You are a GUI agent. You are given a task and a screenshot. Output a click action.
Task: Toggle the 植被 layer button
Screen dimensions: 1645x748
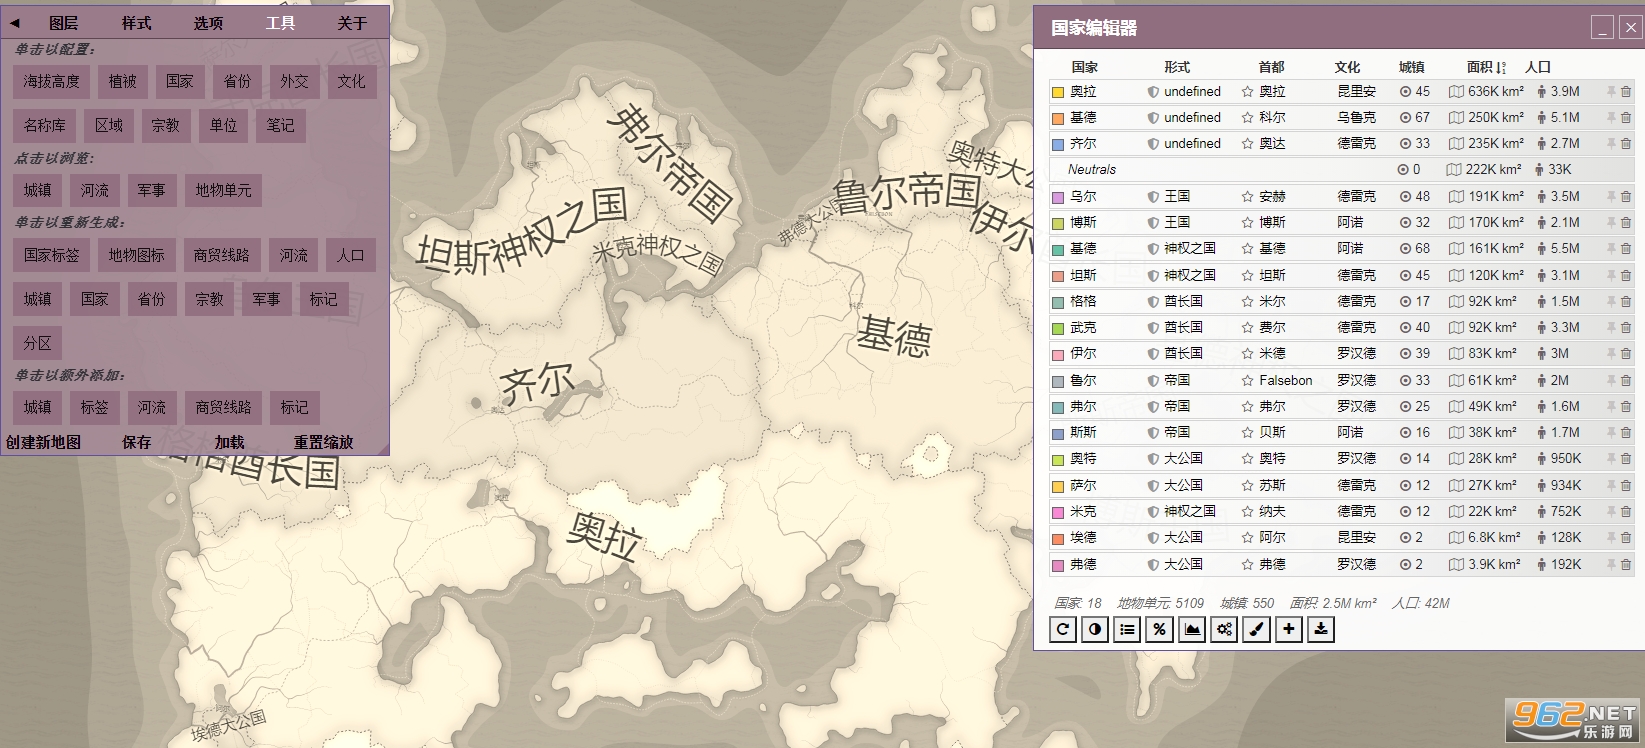(x=123, y=82)
